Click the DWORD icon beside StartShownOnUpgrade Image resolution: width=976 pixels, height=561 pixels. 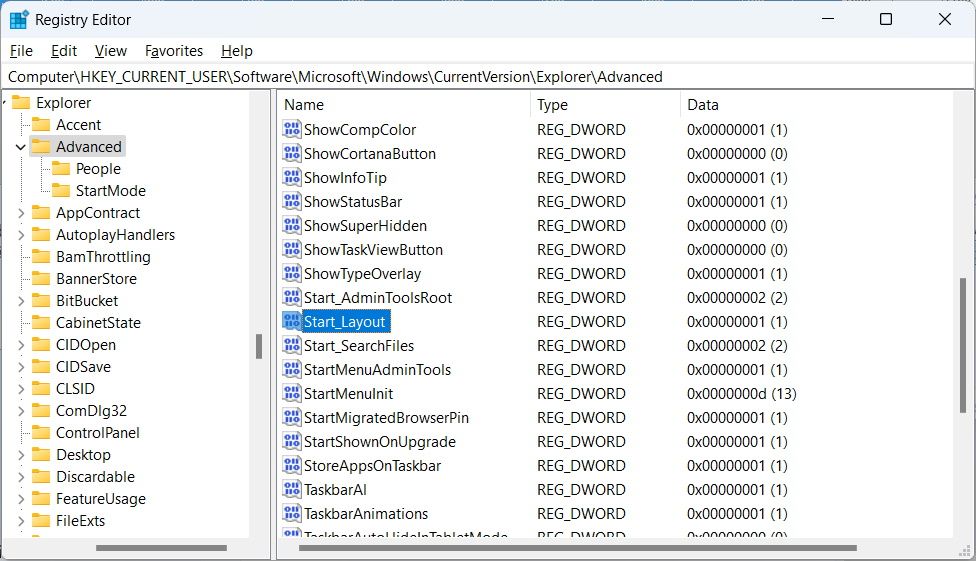point(291,441)
